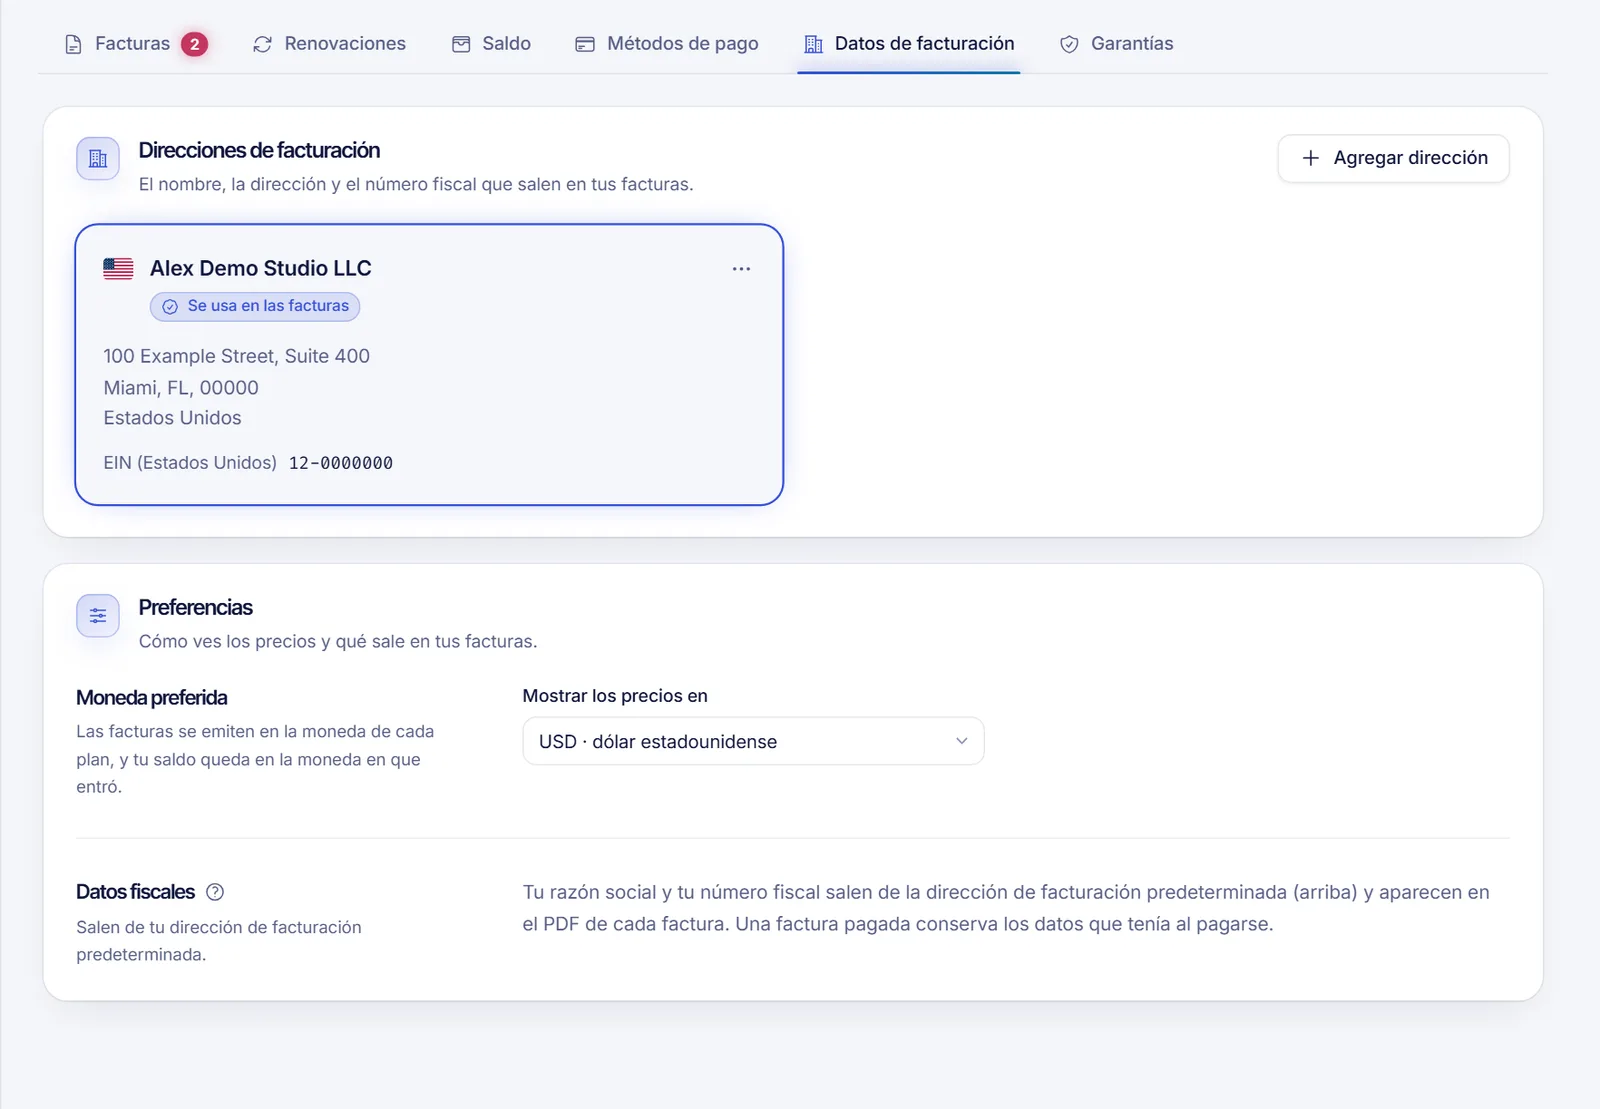Click the EIN number 12-0000000
Screen dimensions: 1600x1109
341,463
